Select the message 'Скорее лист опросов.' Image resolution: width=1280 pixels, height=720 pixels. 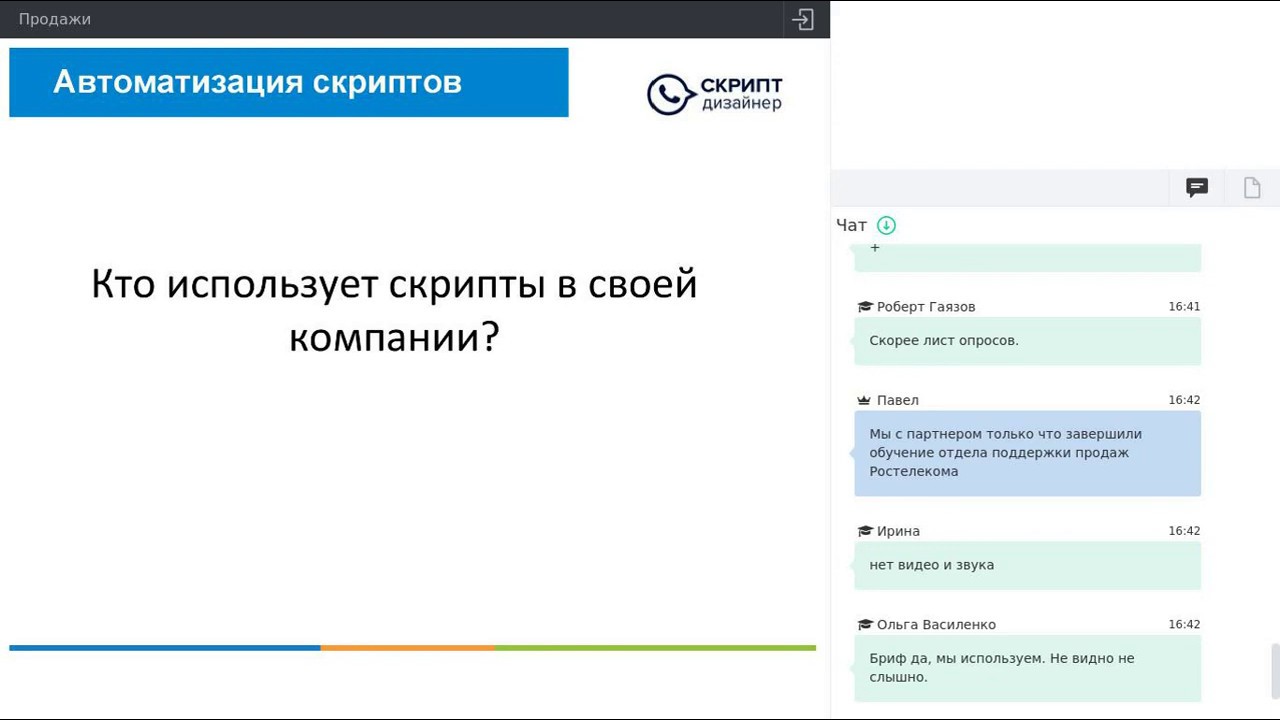point(1027,341)
